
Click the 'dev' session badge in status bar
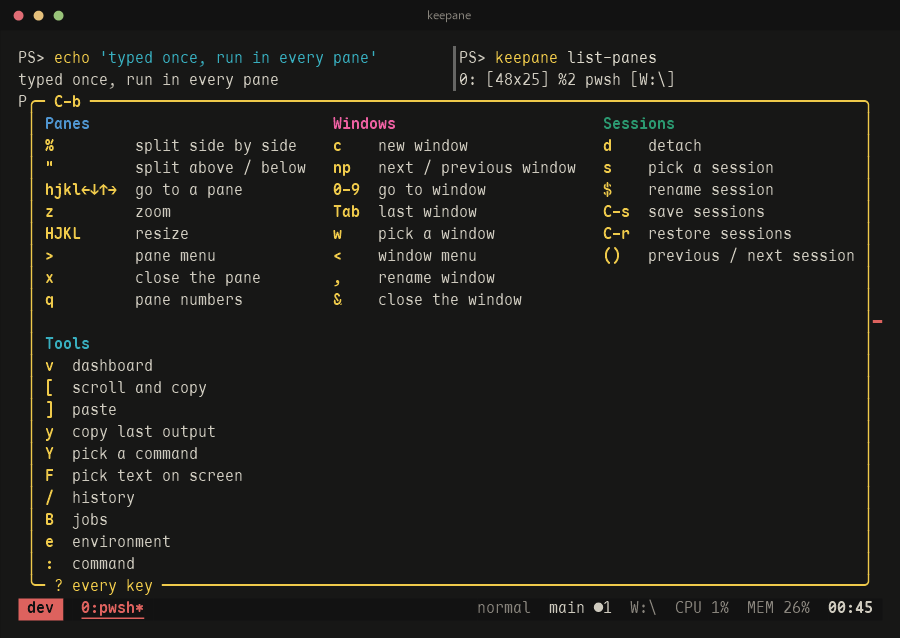41,608
